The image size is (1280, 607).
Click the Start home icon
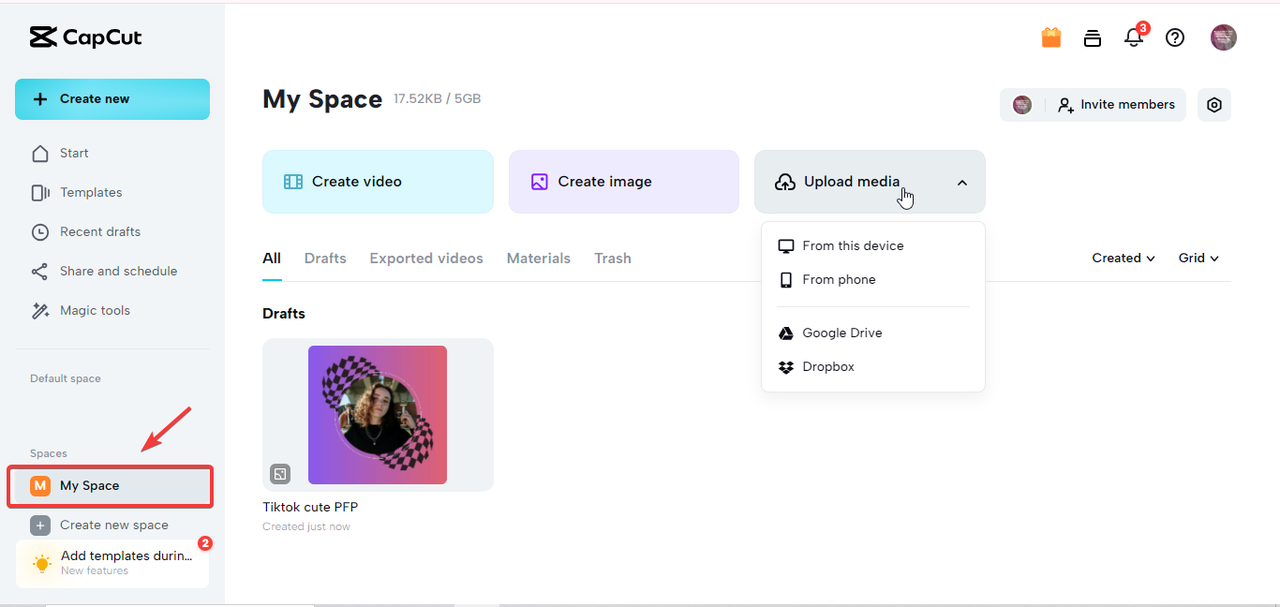pyautogui.click(x=40, y=153)
